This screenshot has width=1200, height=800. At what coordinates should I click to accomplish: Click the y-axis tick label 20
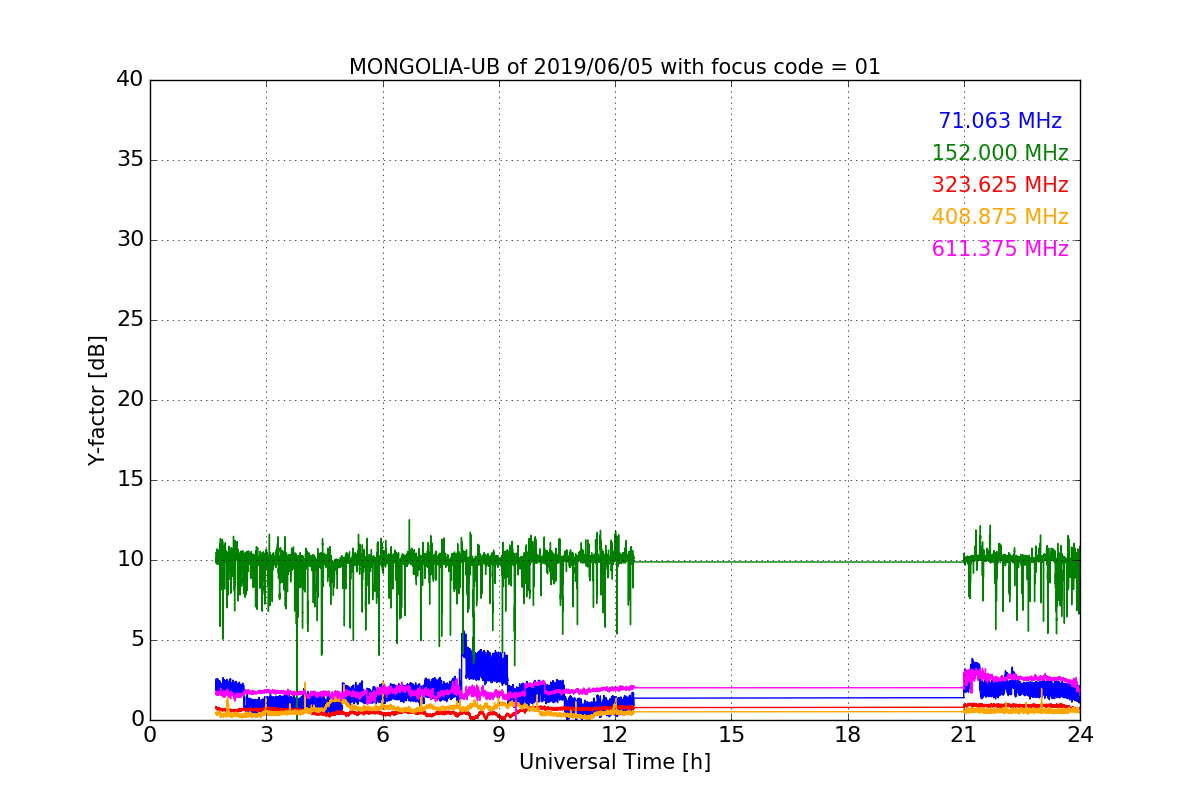tap(130, 400)
